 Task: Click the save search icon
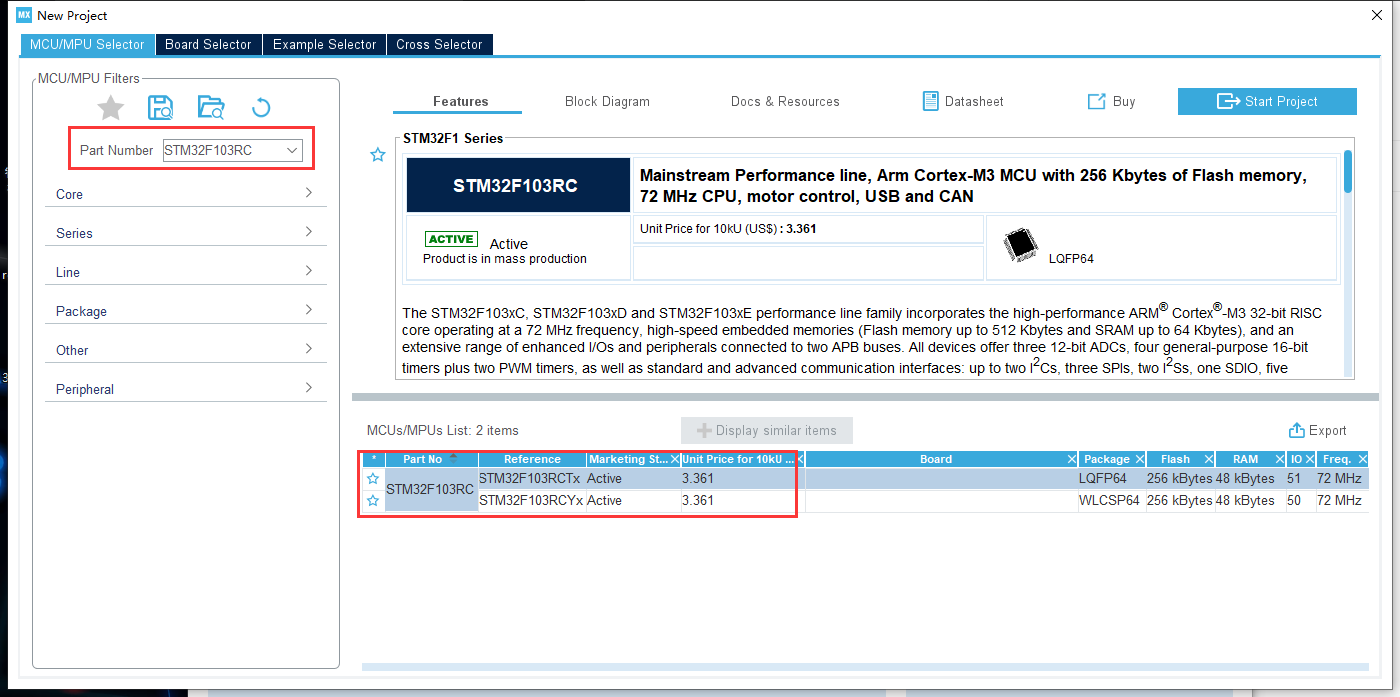click(x=160, y=108)
